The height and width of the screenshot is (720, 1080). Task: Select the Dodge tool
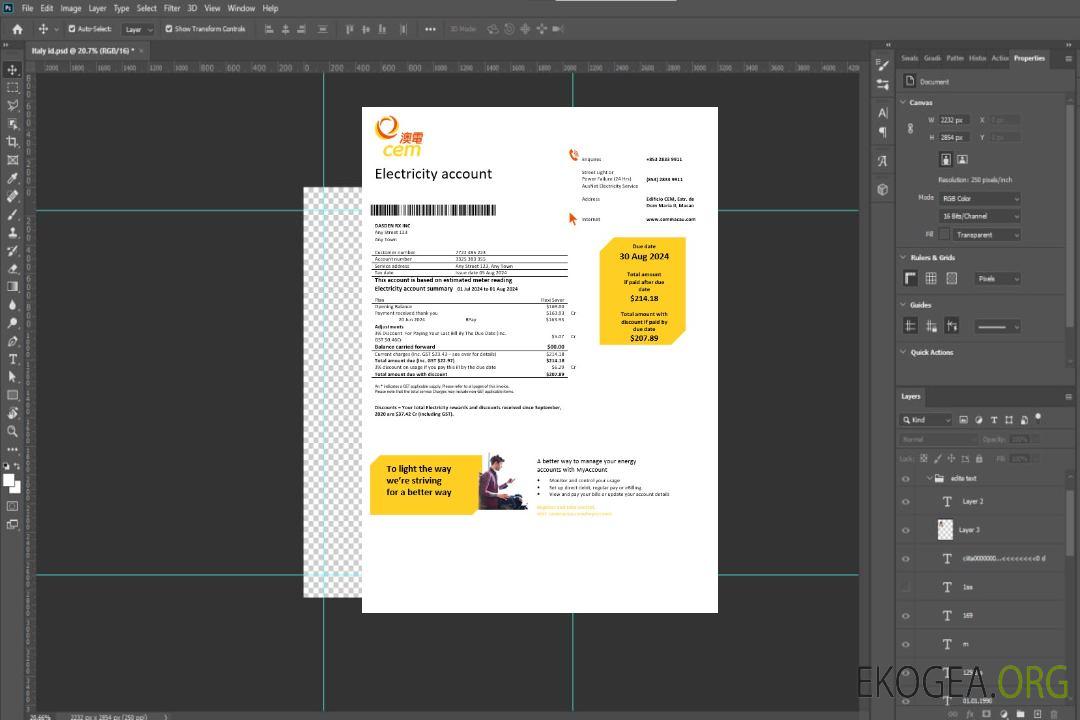click(x=12, y=322)
